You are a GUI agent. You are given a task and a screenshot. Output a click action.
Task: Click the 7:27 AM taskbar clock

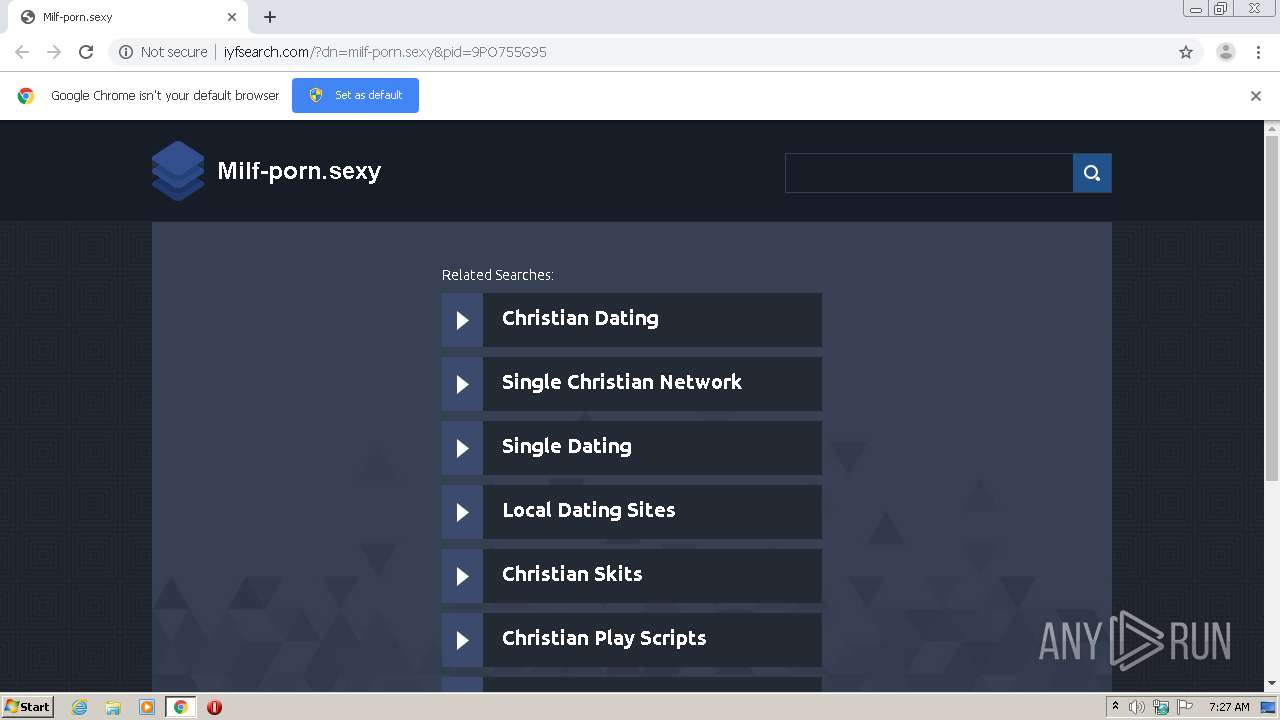(1229, 707)
